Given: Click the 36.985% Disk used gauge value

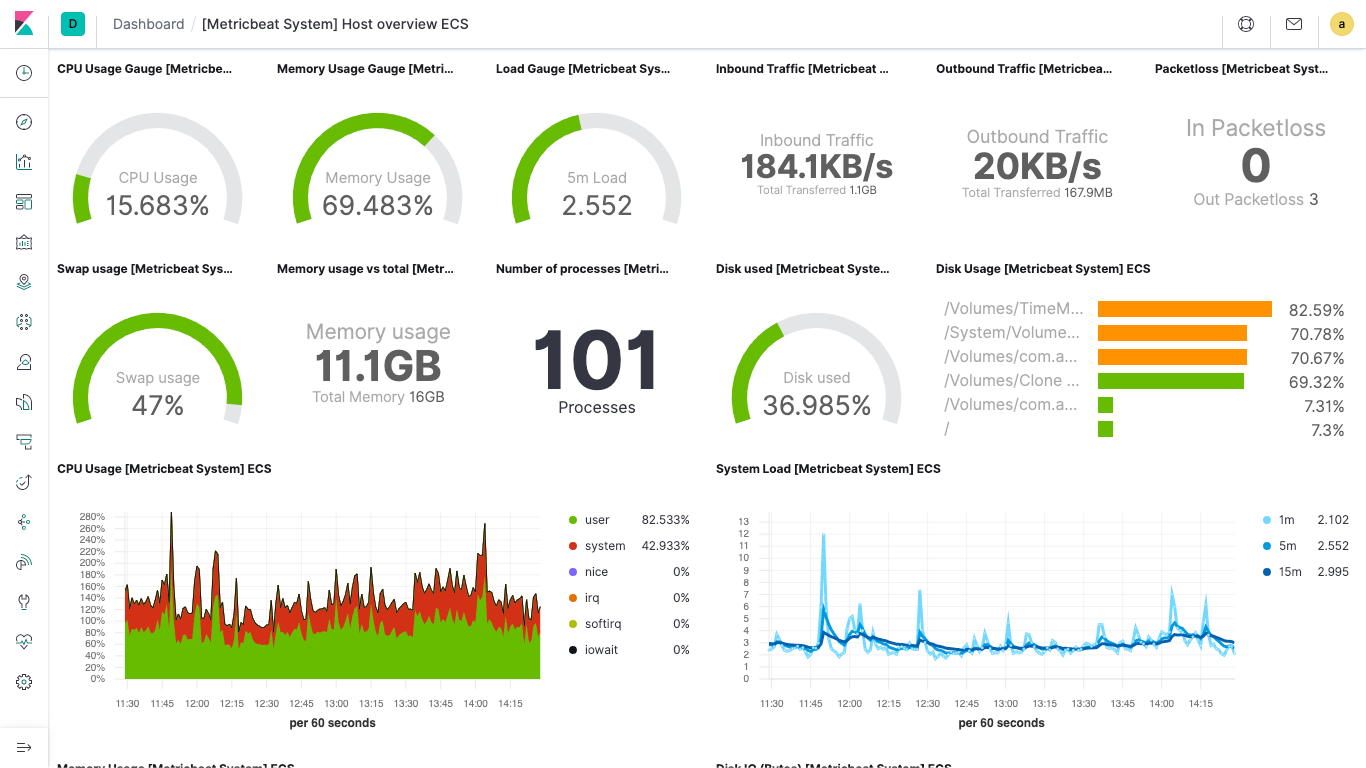Looking at the screenshot, I should coord(817,406).
